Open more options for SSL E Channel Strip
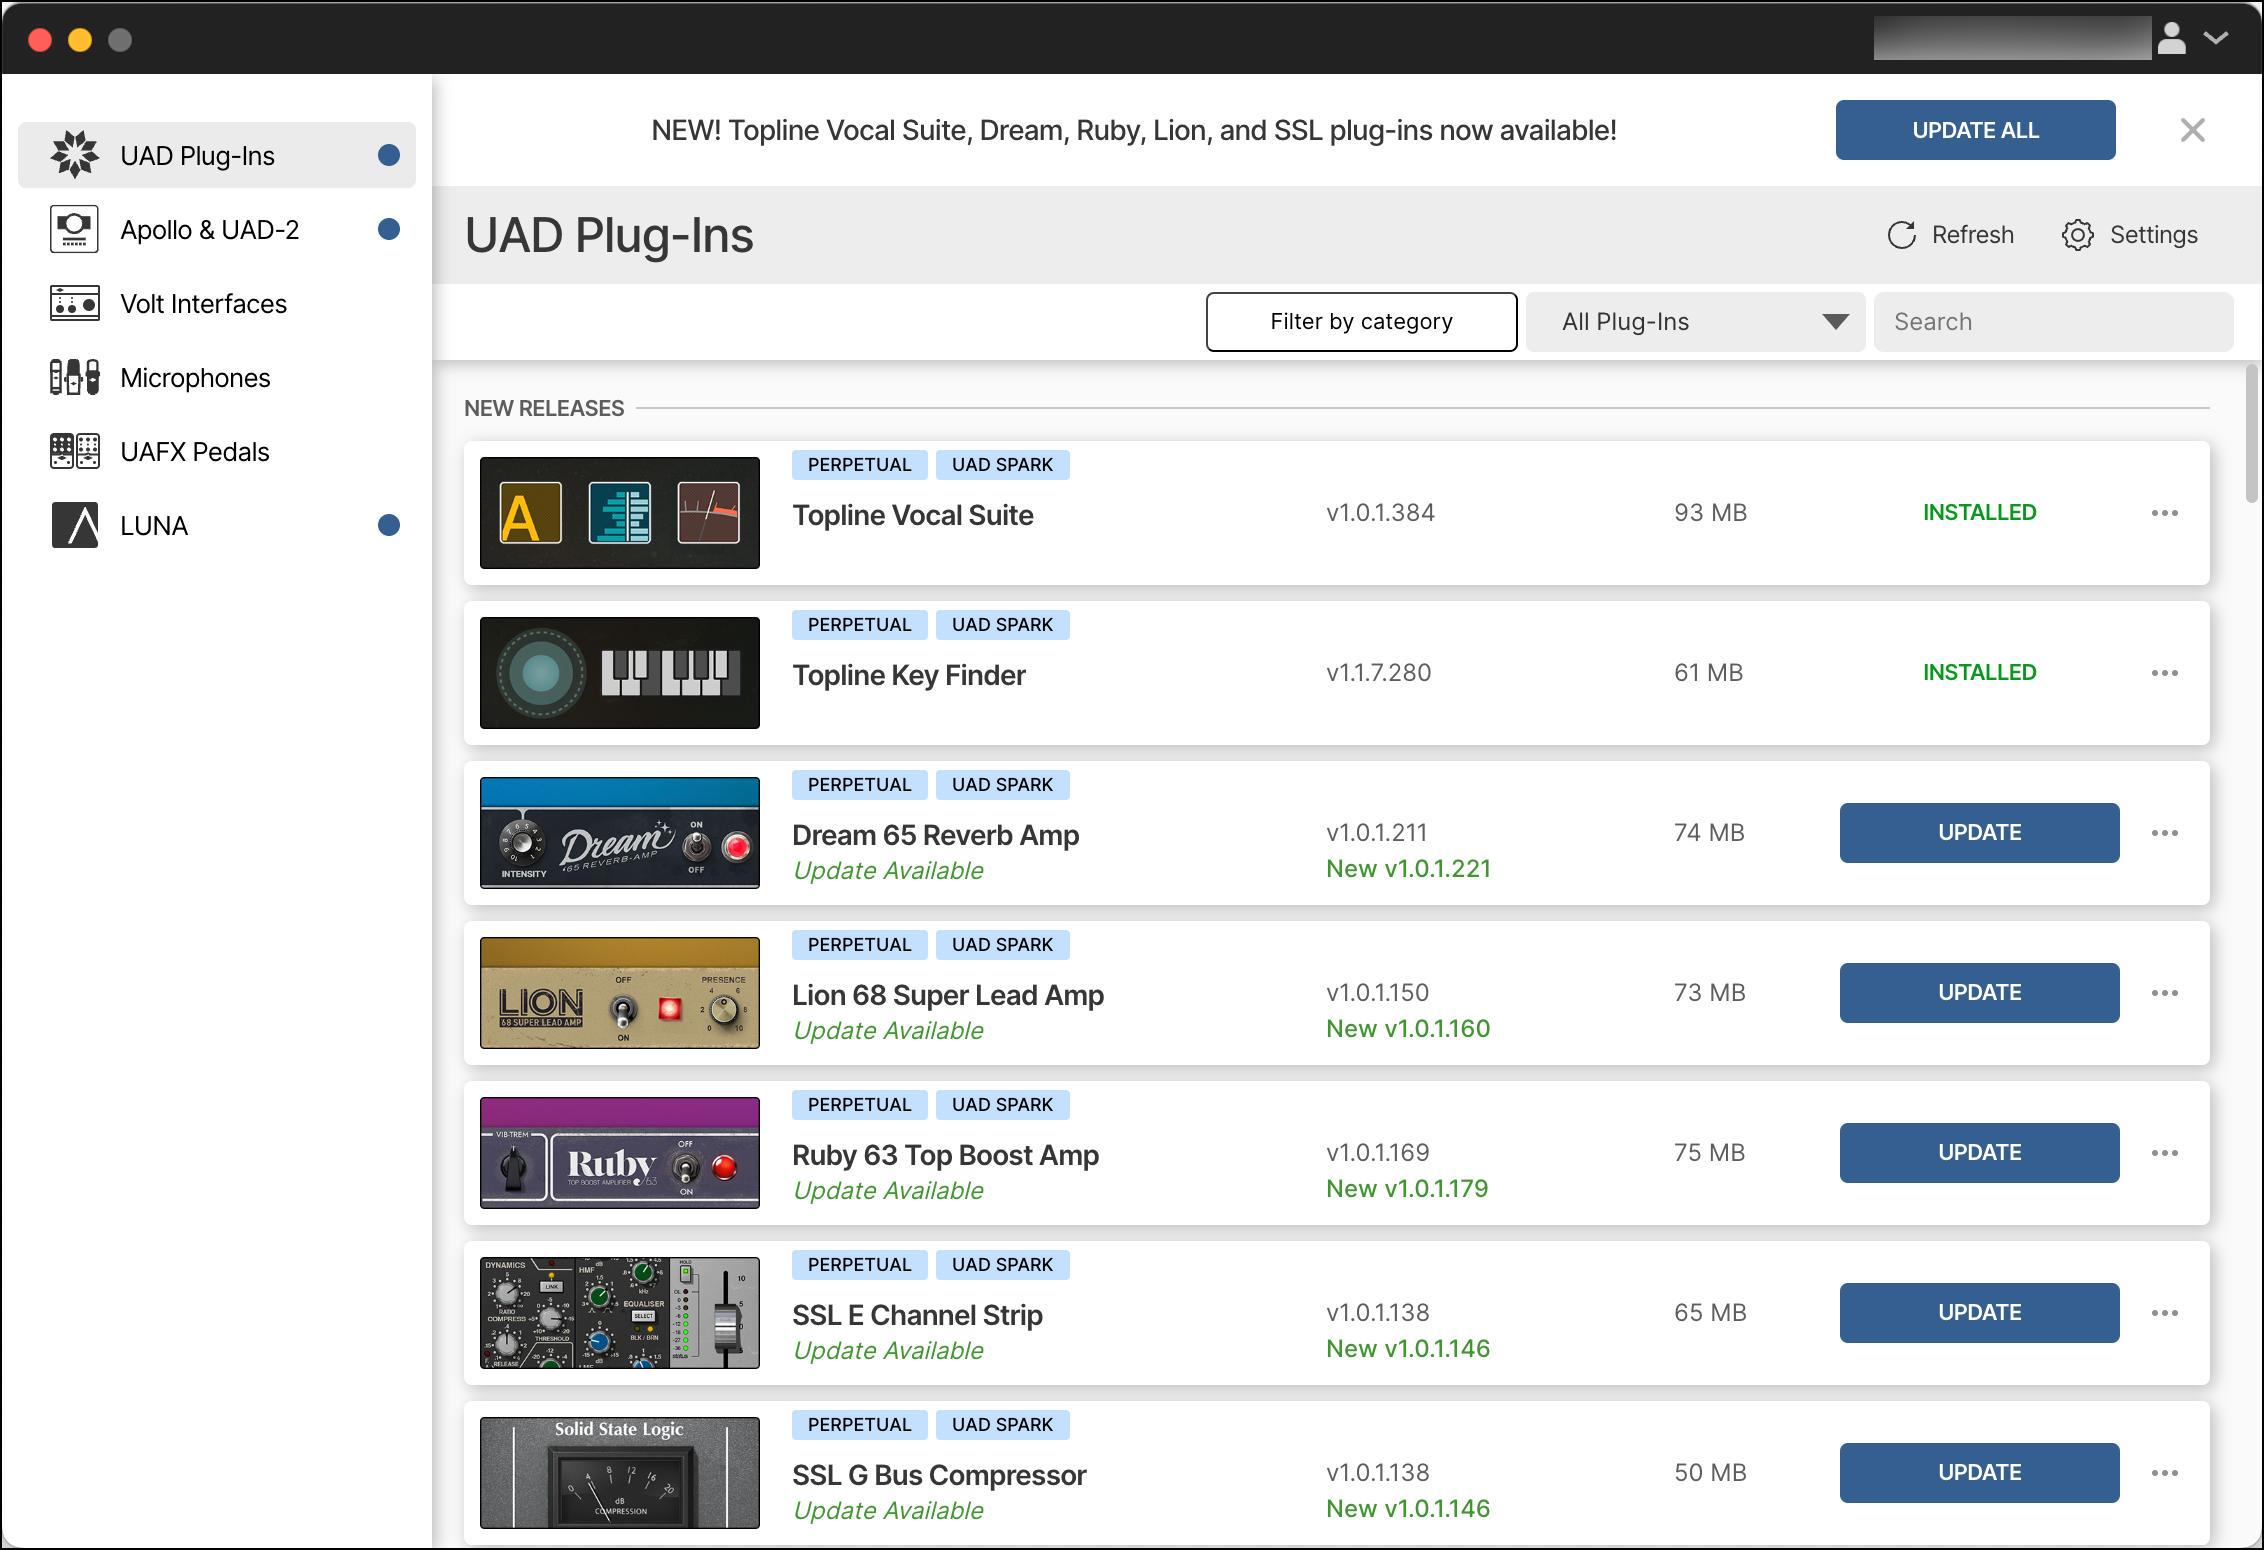 (2164, 1313)
